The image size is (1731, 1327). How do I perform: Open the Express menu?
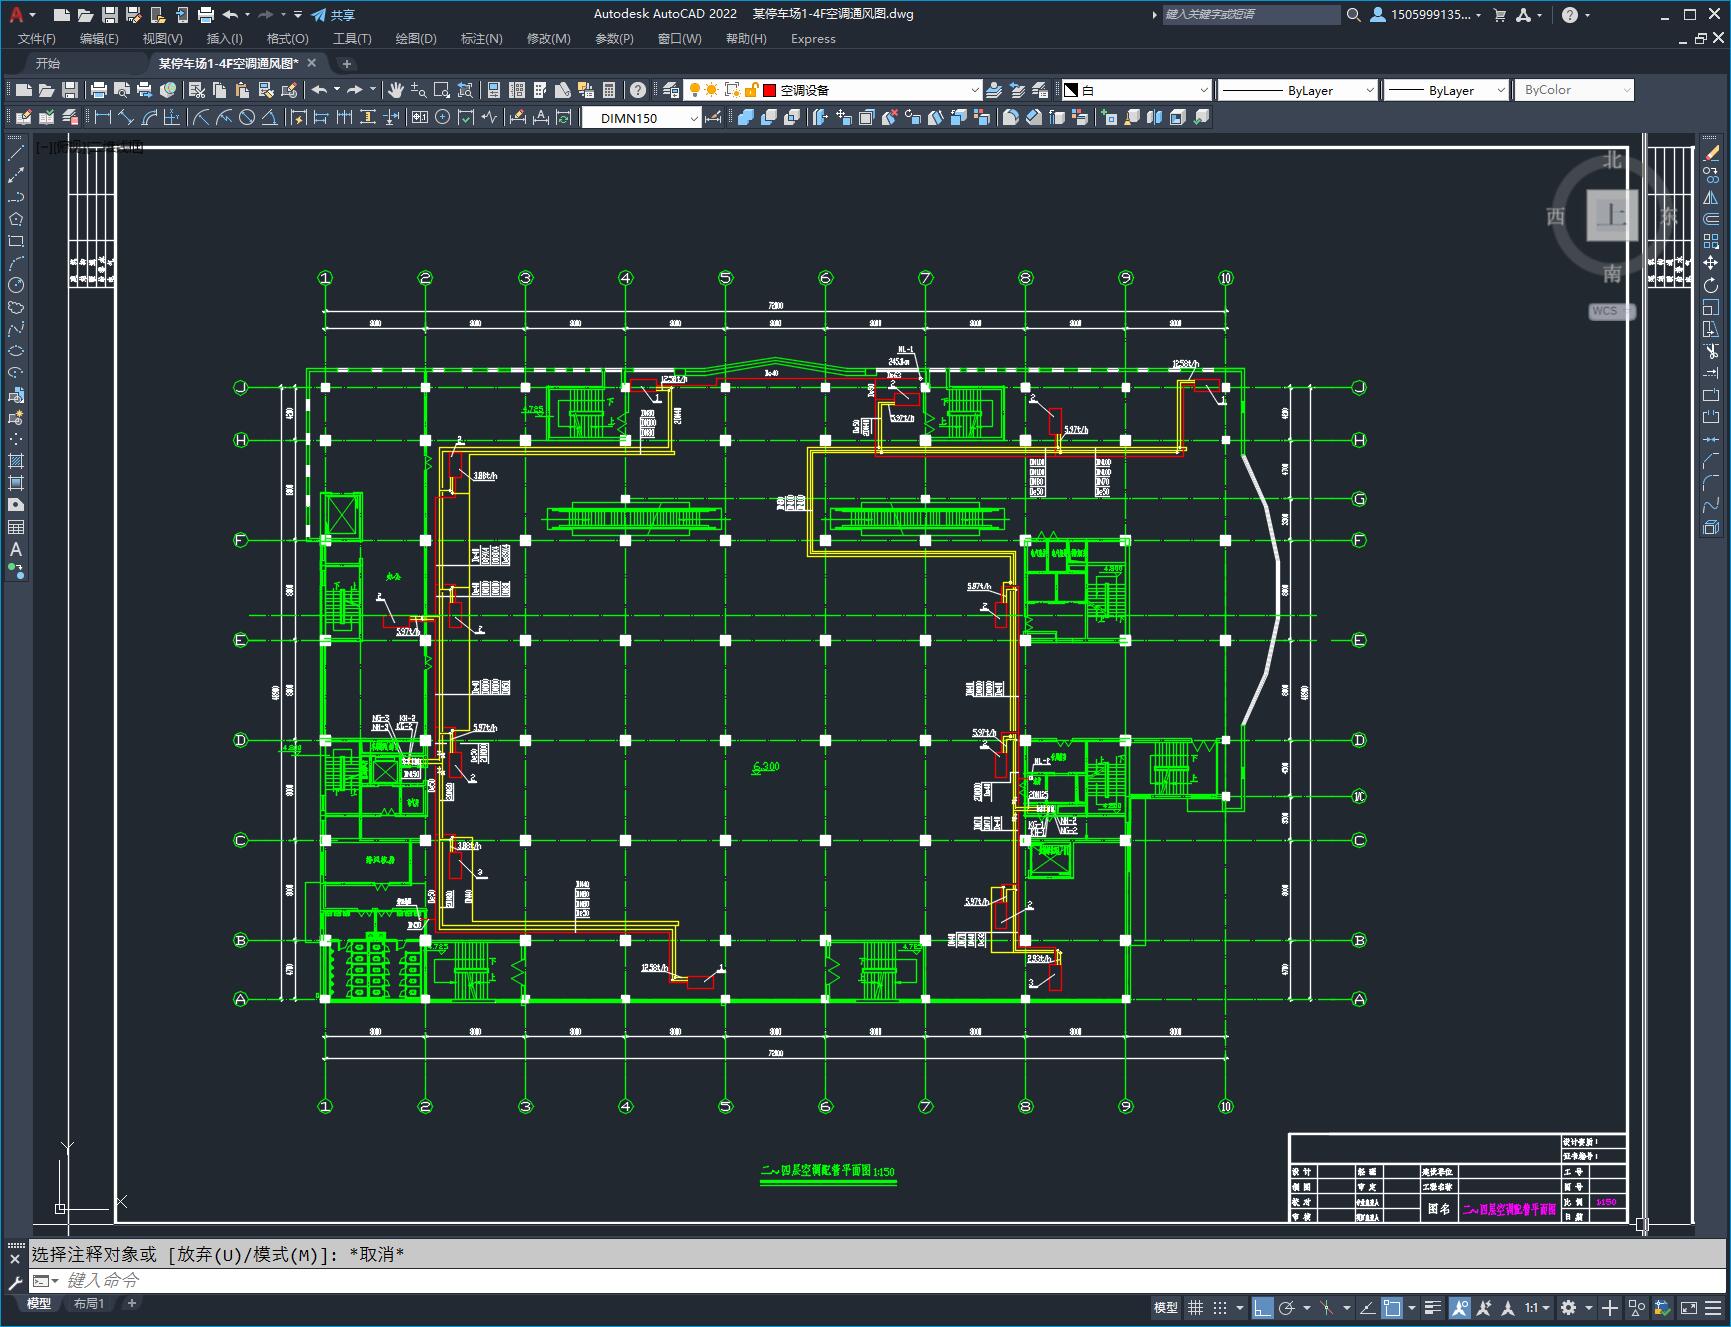[813, 39]
